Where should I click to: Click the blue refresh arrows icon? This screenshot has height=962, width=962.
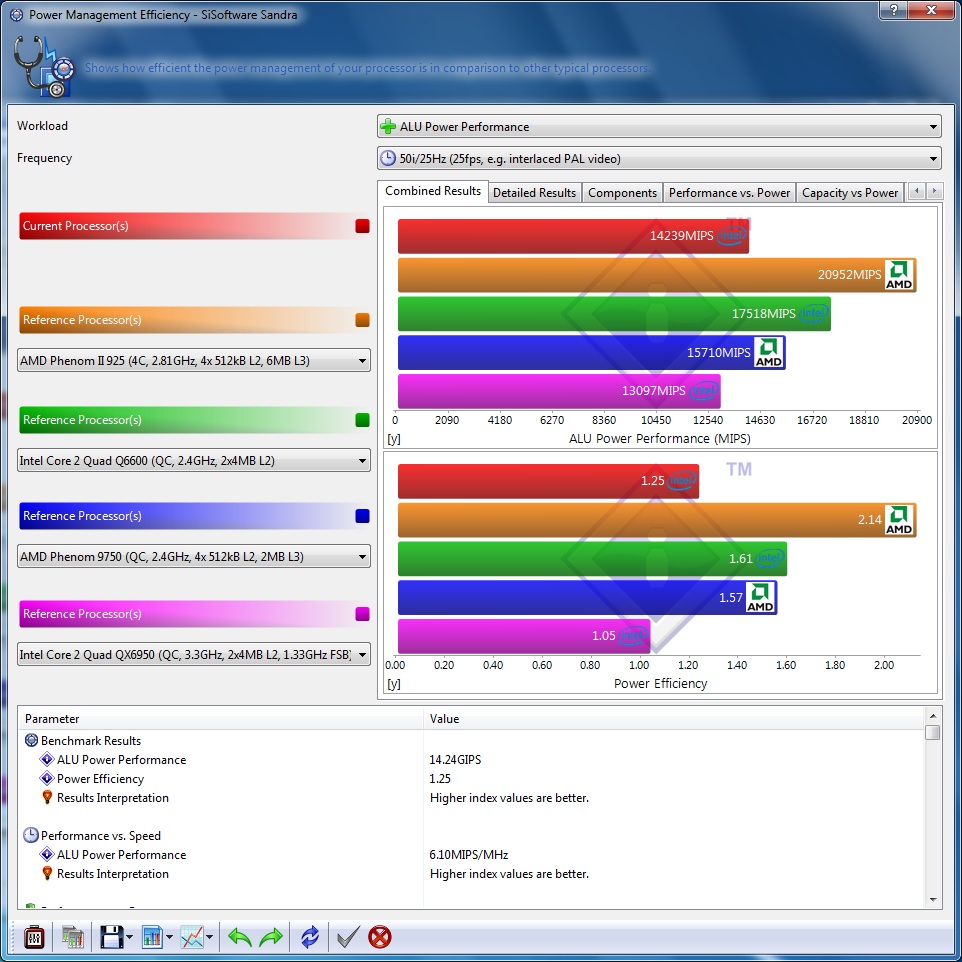pos(310,937)
